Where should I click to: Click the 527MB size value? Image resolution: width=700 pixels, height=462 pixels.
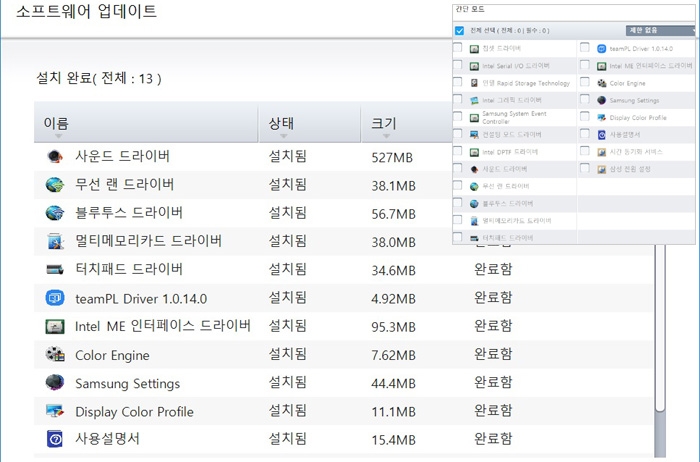point(392,158)
